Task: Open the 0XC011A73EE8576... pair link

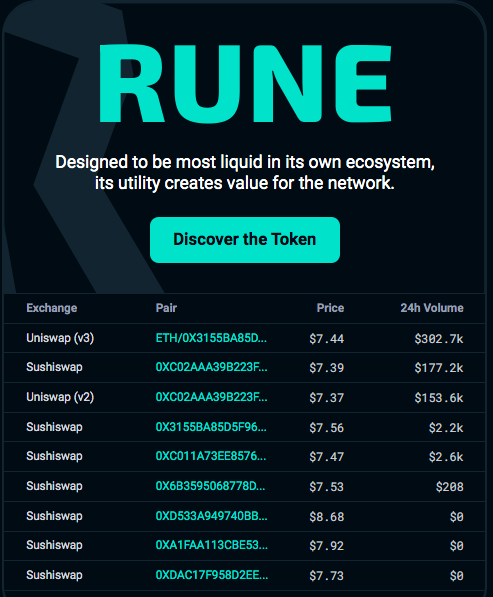Action: (x=211, y=456)
